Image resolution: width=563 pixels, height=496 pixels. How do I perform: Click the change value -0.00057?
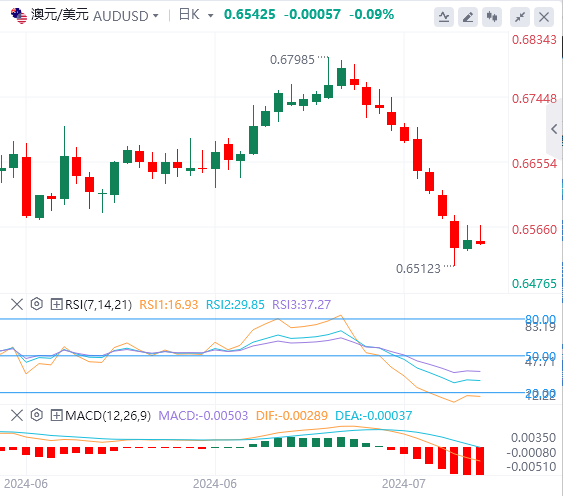click(x=312, y=15)
